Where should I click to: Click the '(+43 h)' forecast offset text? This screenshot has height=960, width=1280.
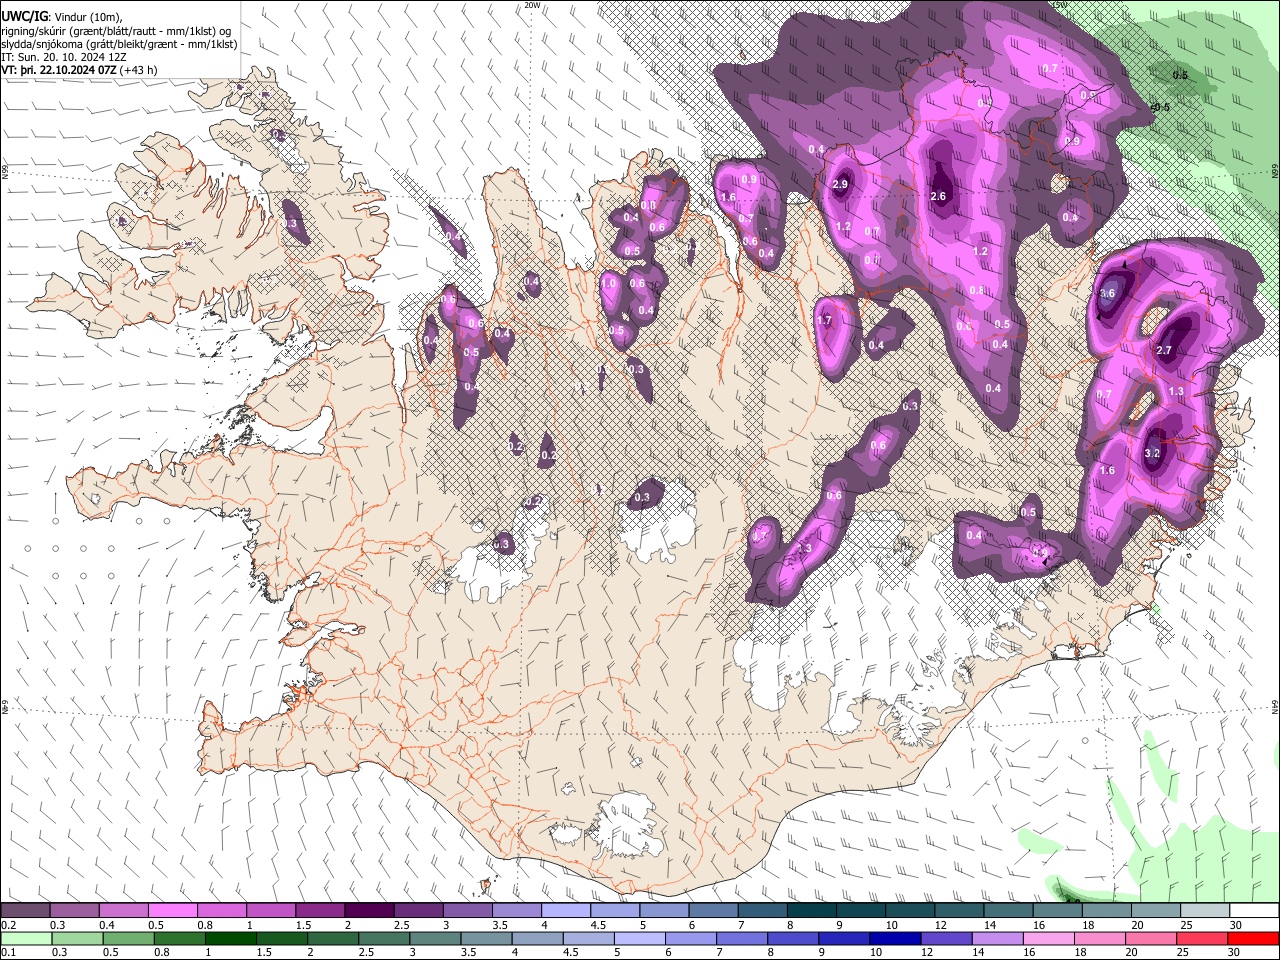click(x=138, y=70)
